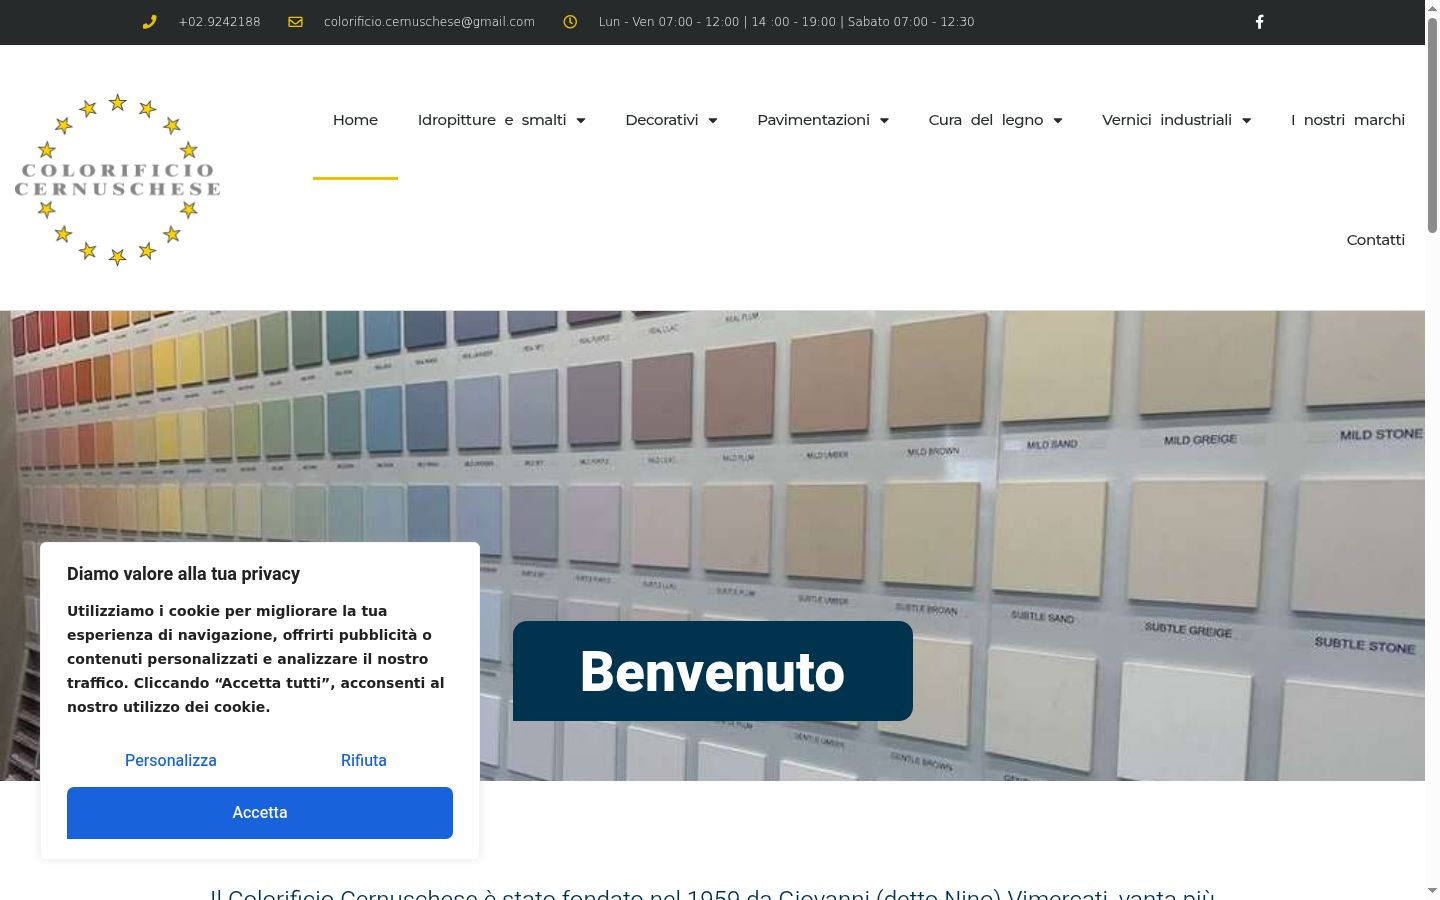Click the scrollbar down arrow
The width and height of the screenshot is (1440, 900).
coord(1432,891)
